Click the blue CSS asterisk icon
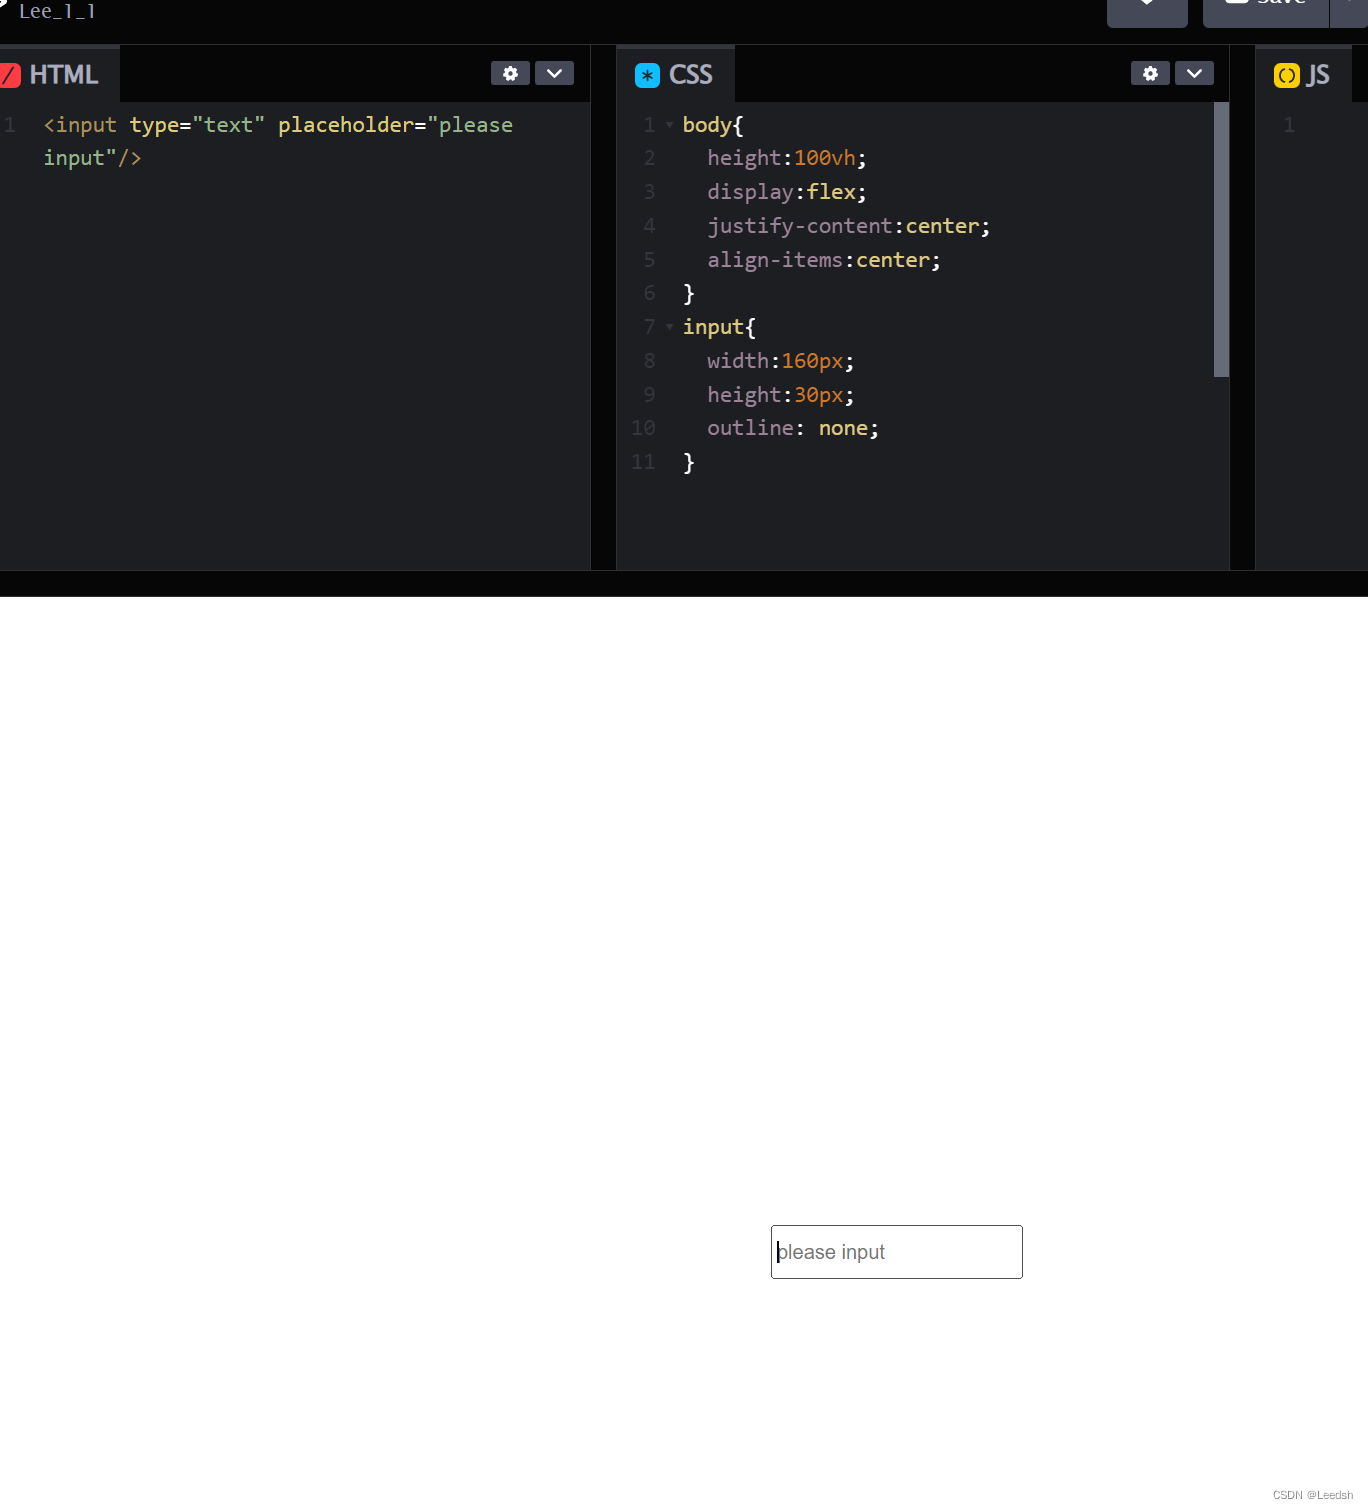 coord(647,75)
